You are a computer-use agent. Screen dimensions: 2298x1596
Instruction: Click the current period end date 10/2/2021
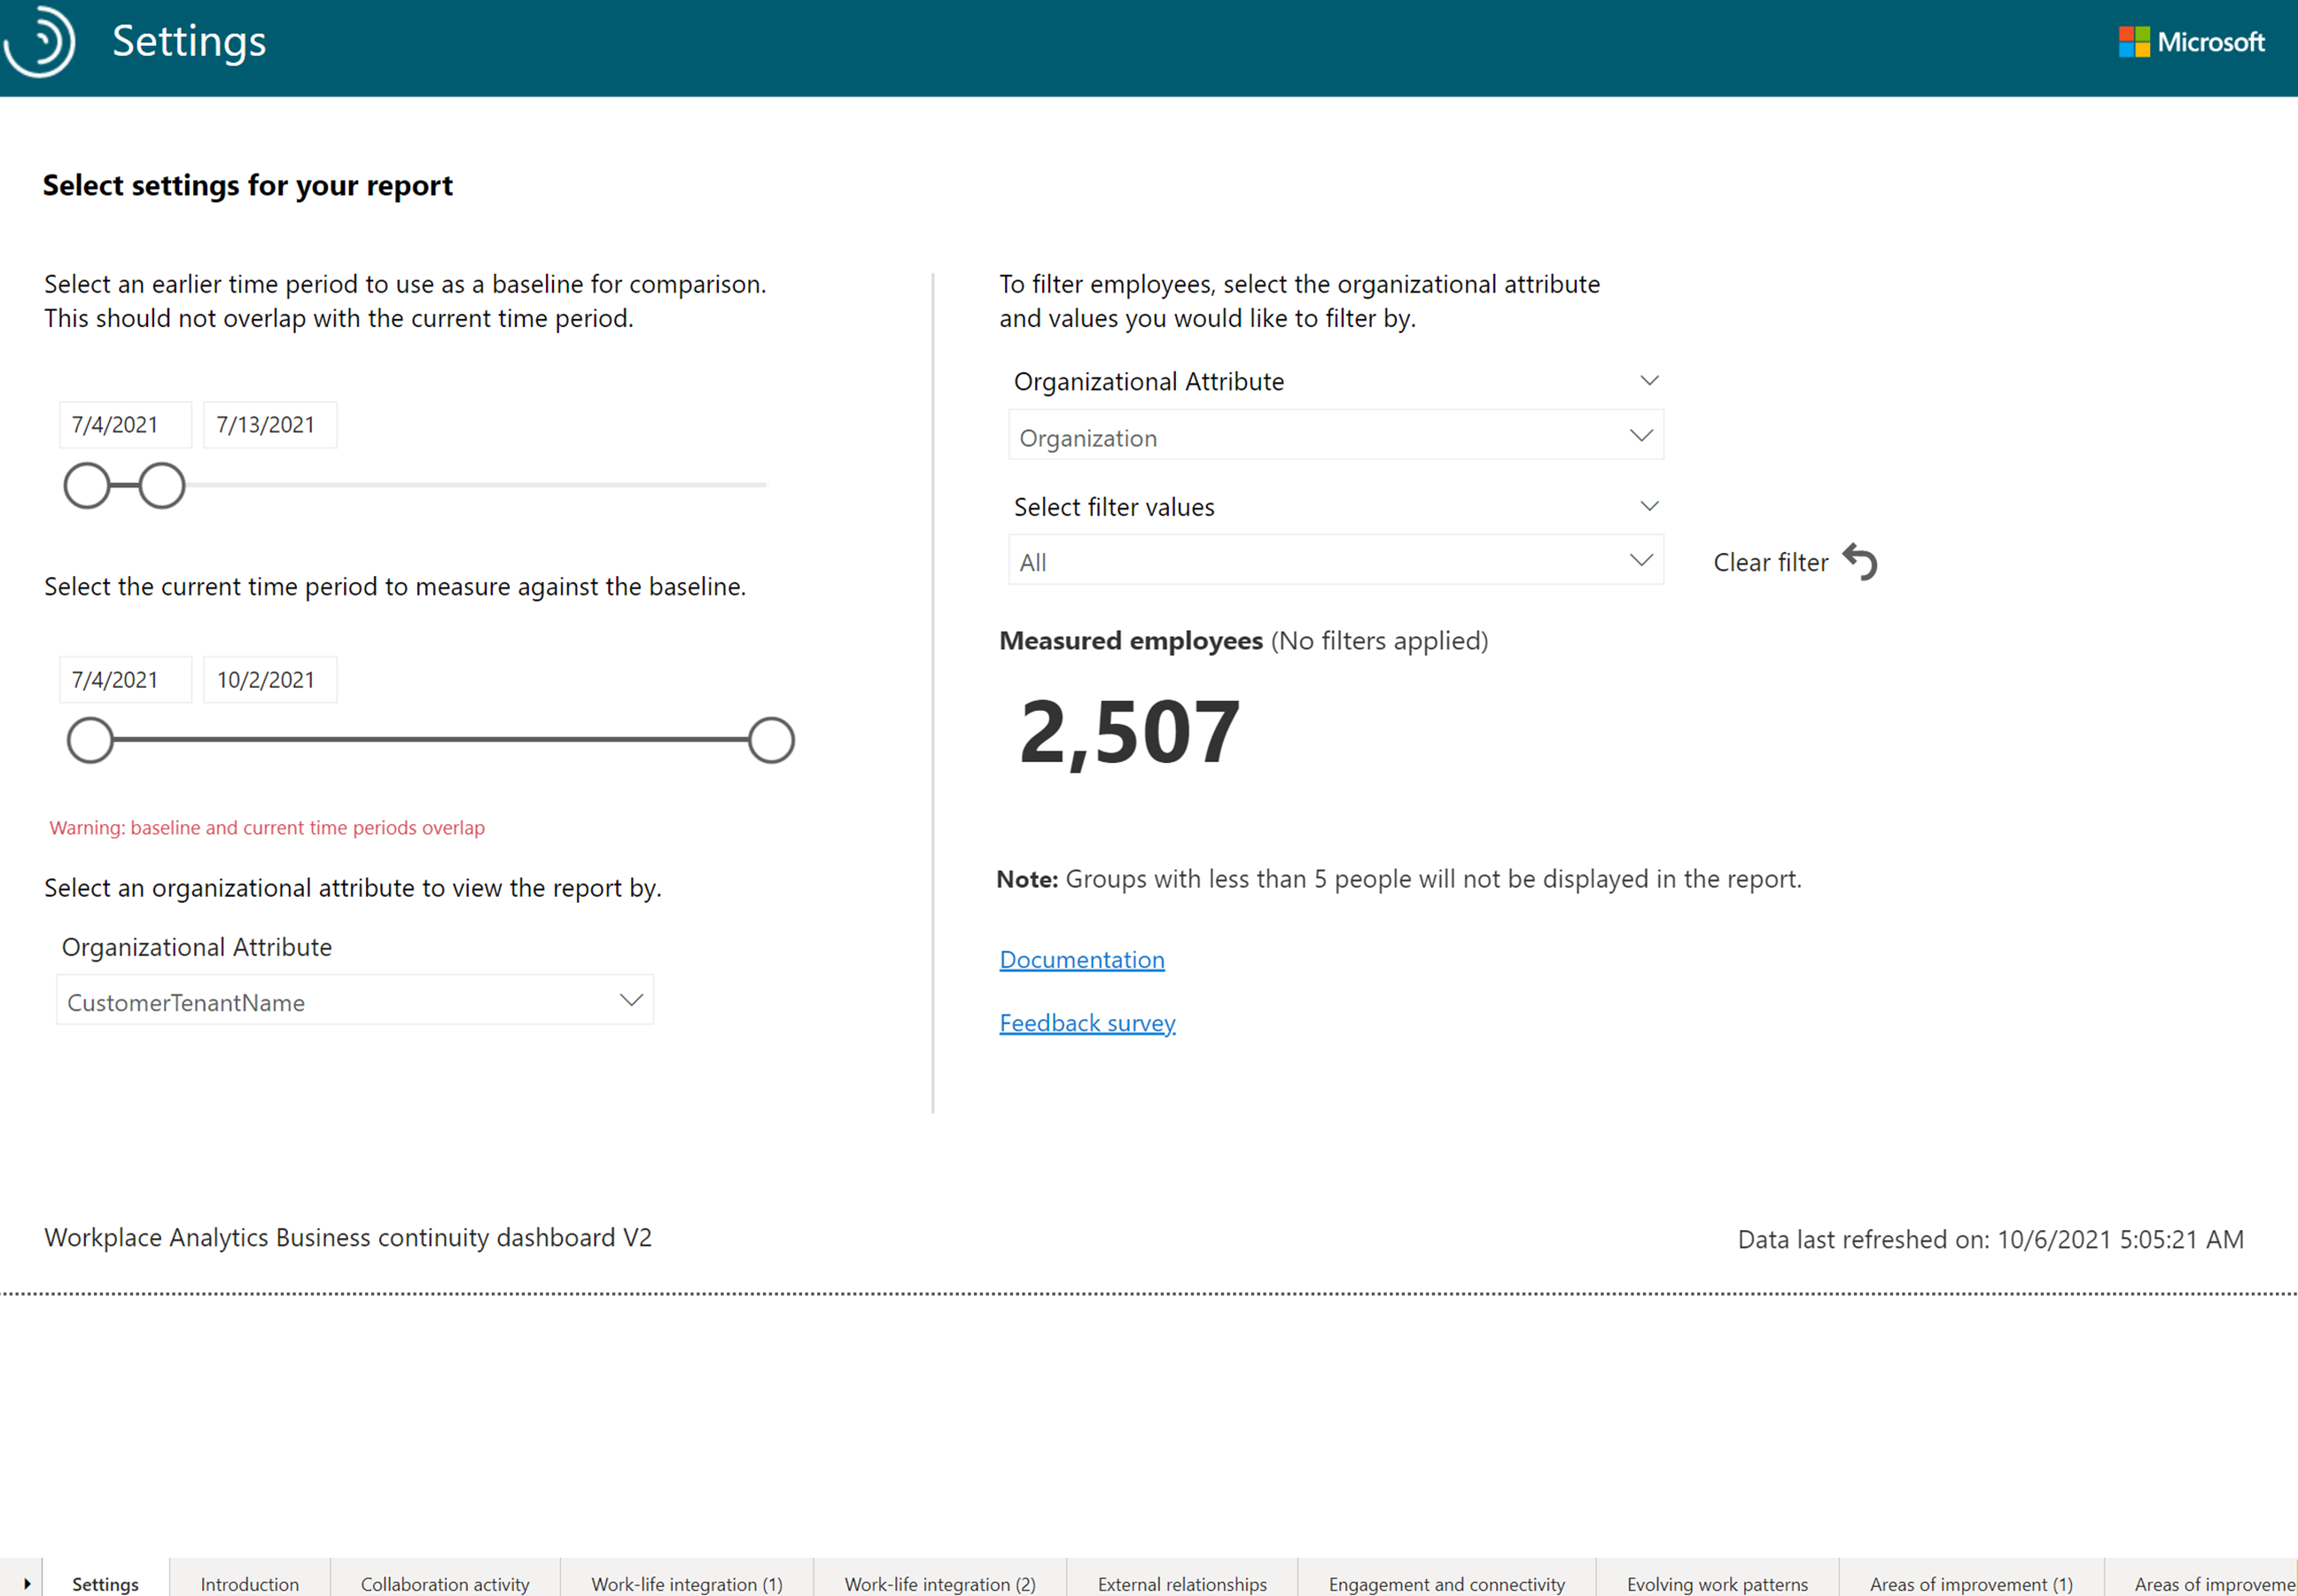coord(270,680)
